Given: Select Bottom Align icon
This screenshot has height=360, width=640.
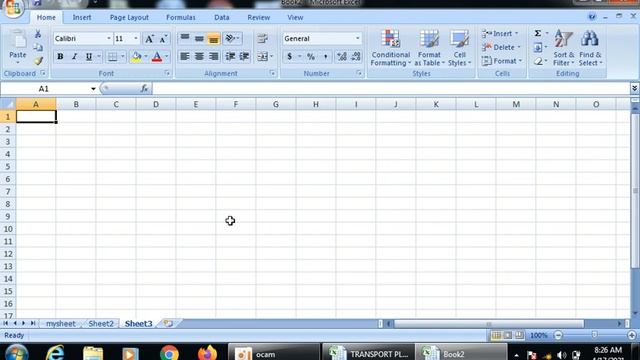Looking at the screenshot, I should [x=213, y=38].
